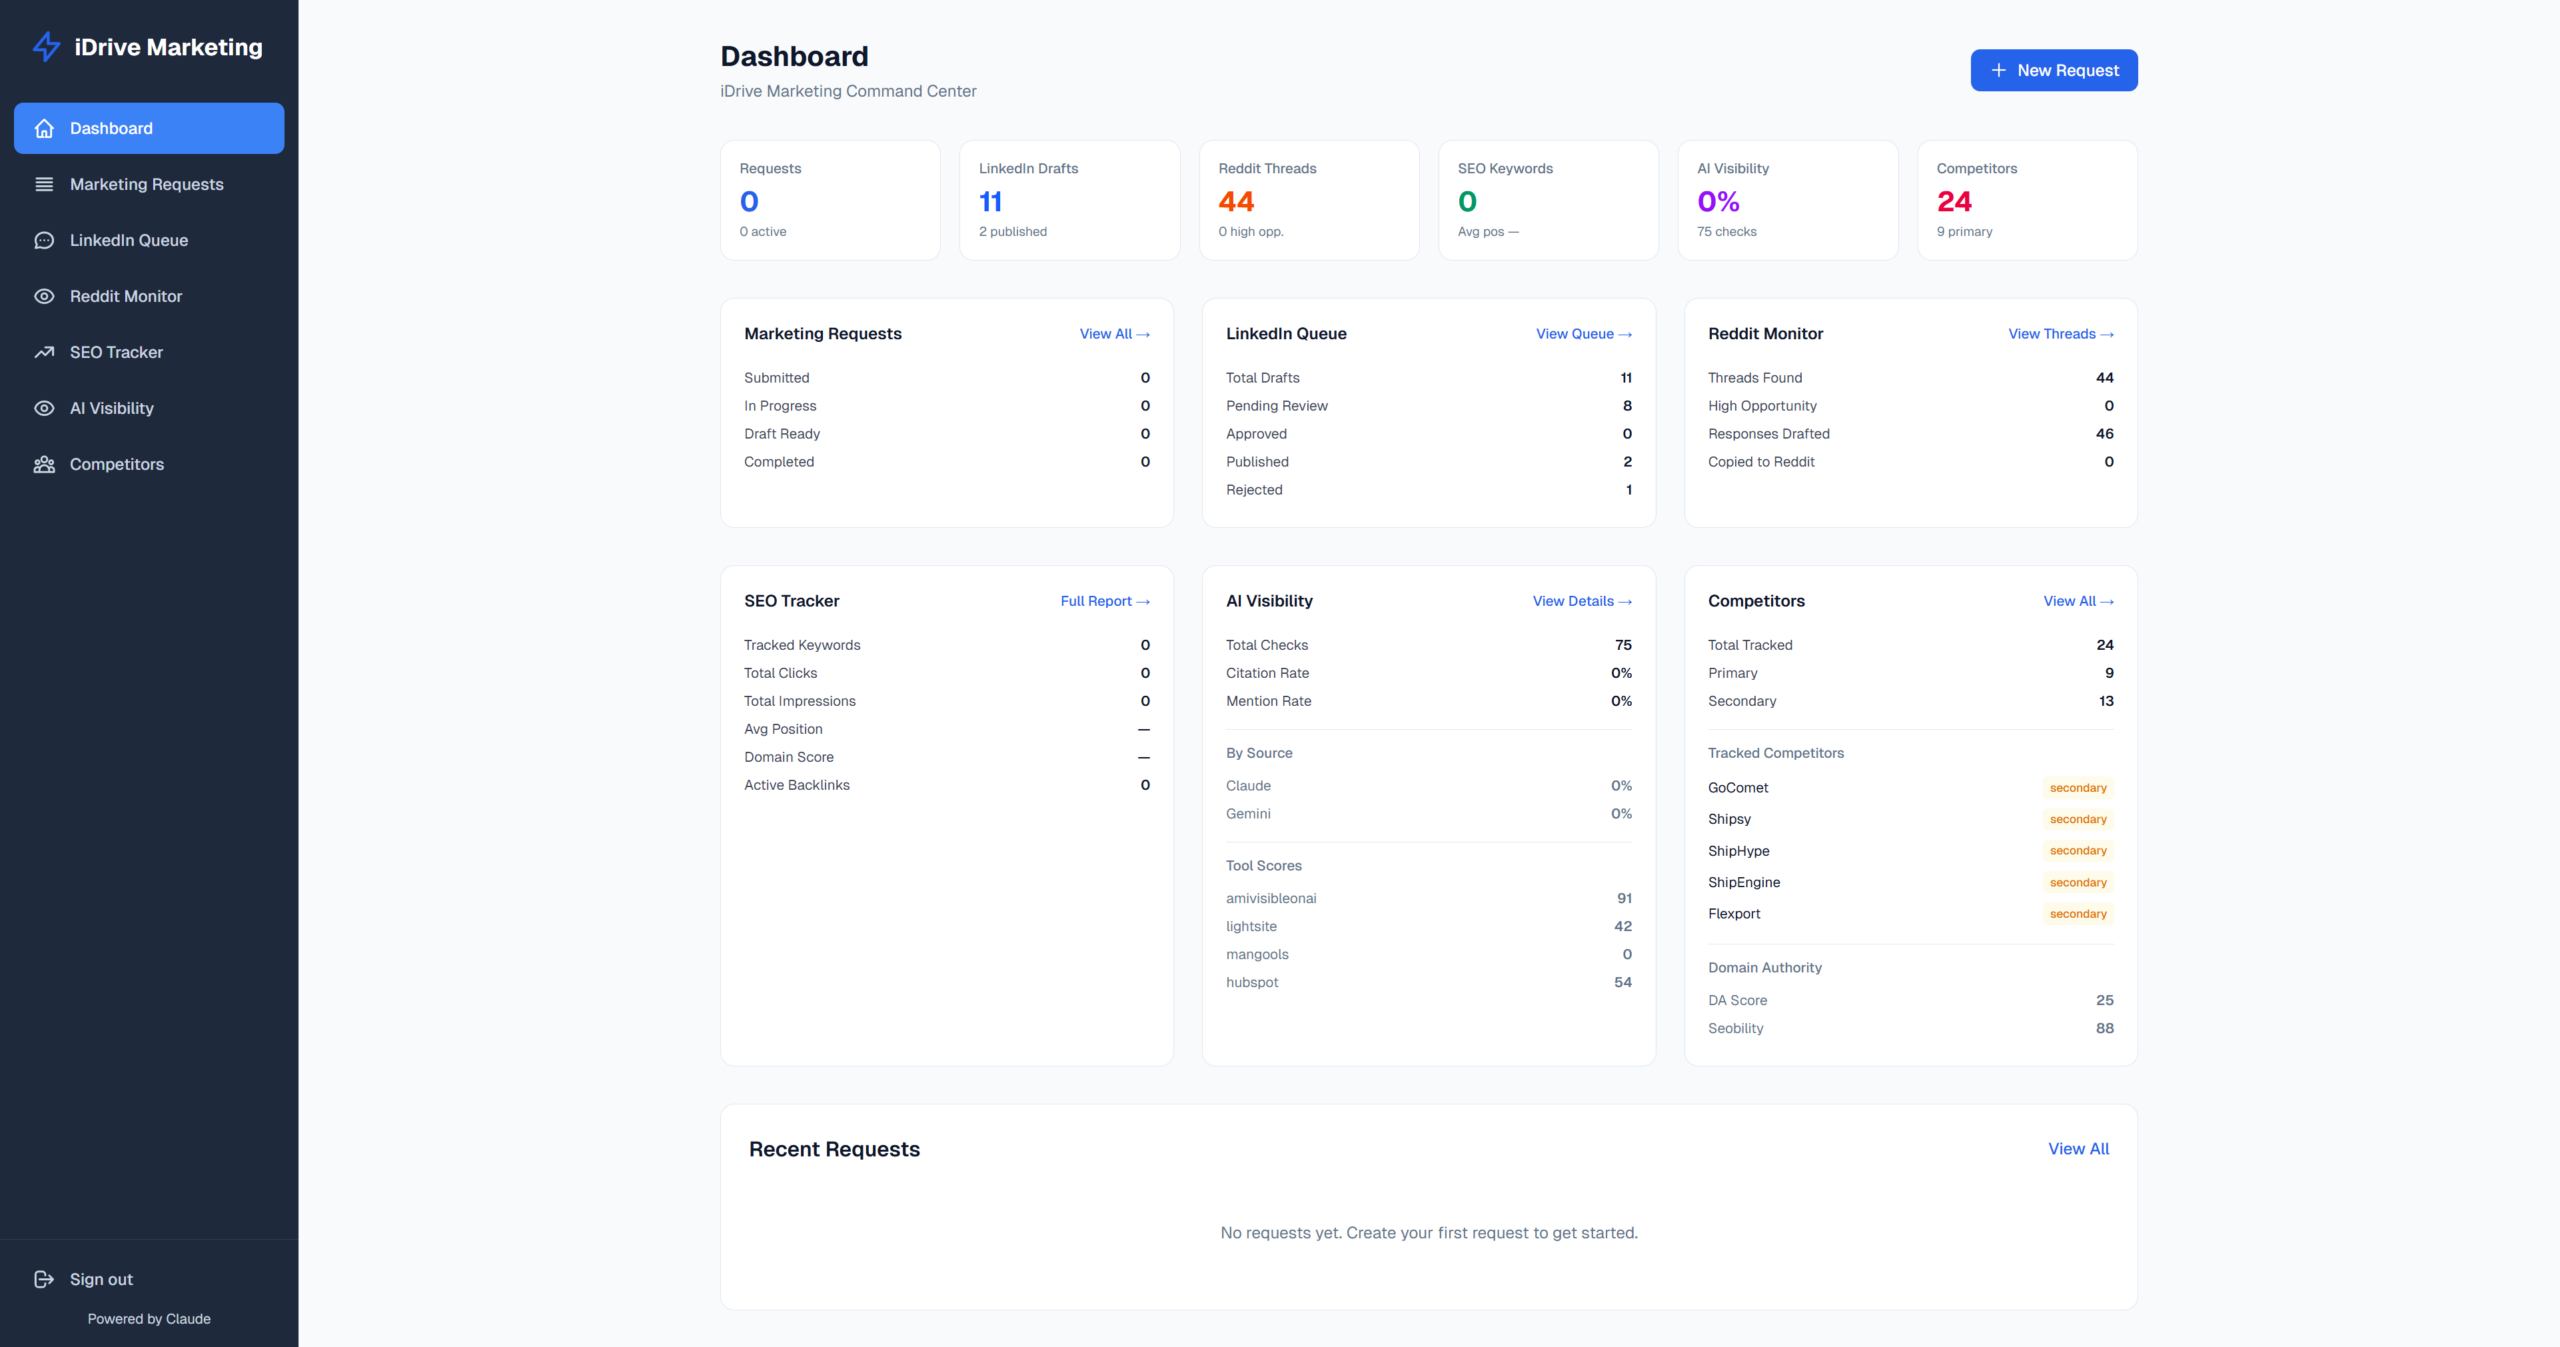Open Marketing Requests from the sidebar

(149, 184)
